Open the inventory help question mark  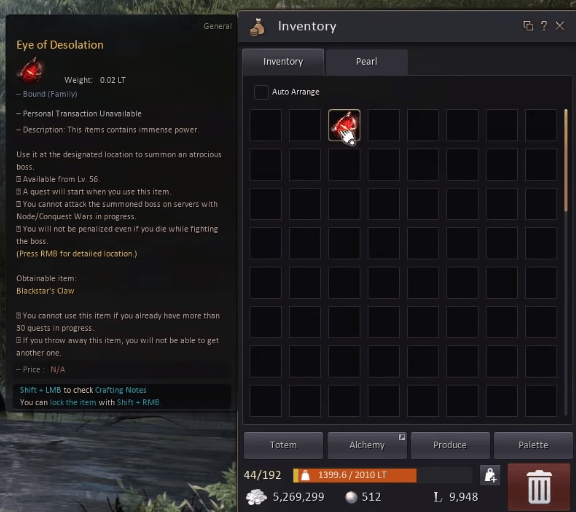pos(544,26)
